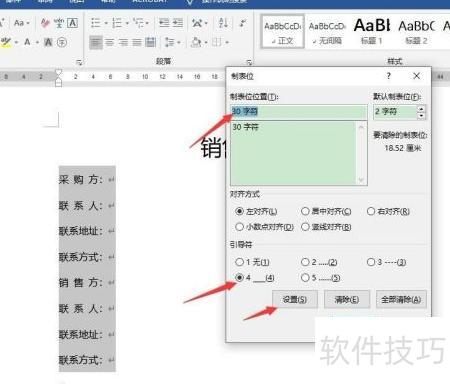Click the decrease indent icon
Image resolution: width=450 pixels, height=384 pixels.
[x=164, y=23]
